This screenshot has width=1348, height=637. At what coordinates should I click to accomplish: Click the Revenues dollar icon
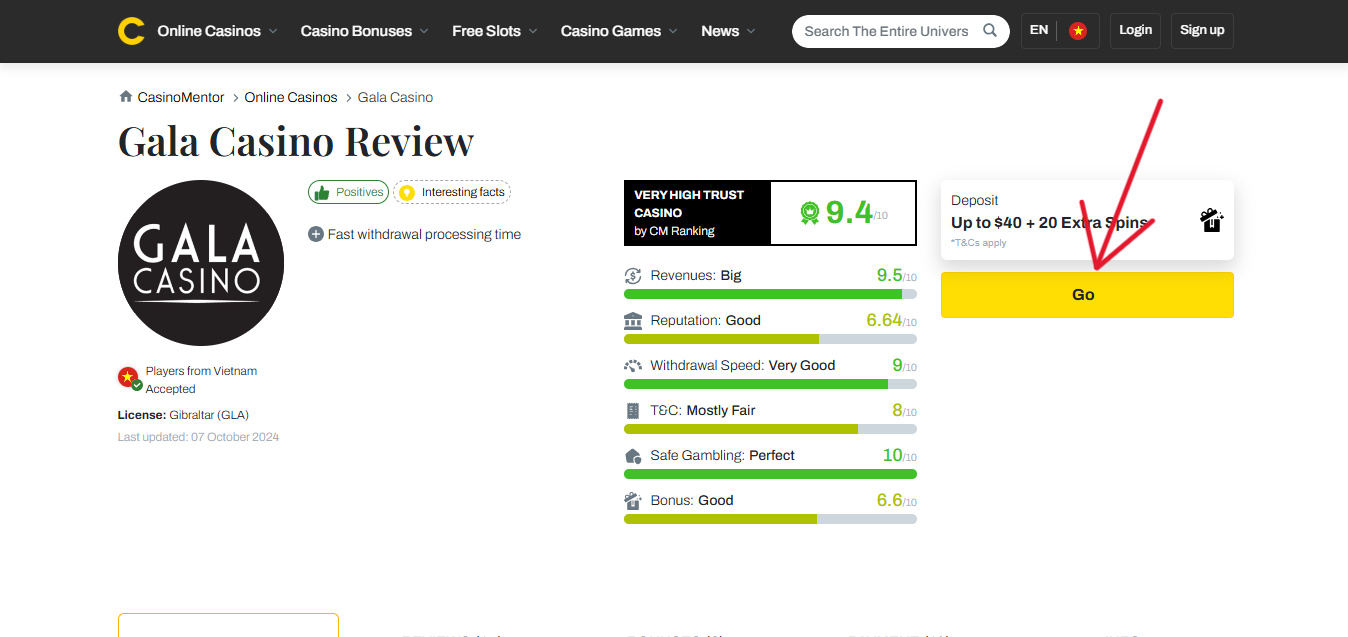tap(633, 276)
